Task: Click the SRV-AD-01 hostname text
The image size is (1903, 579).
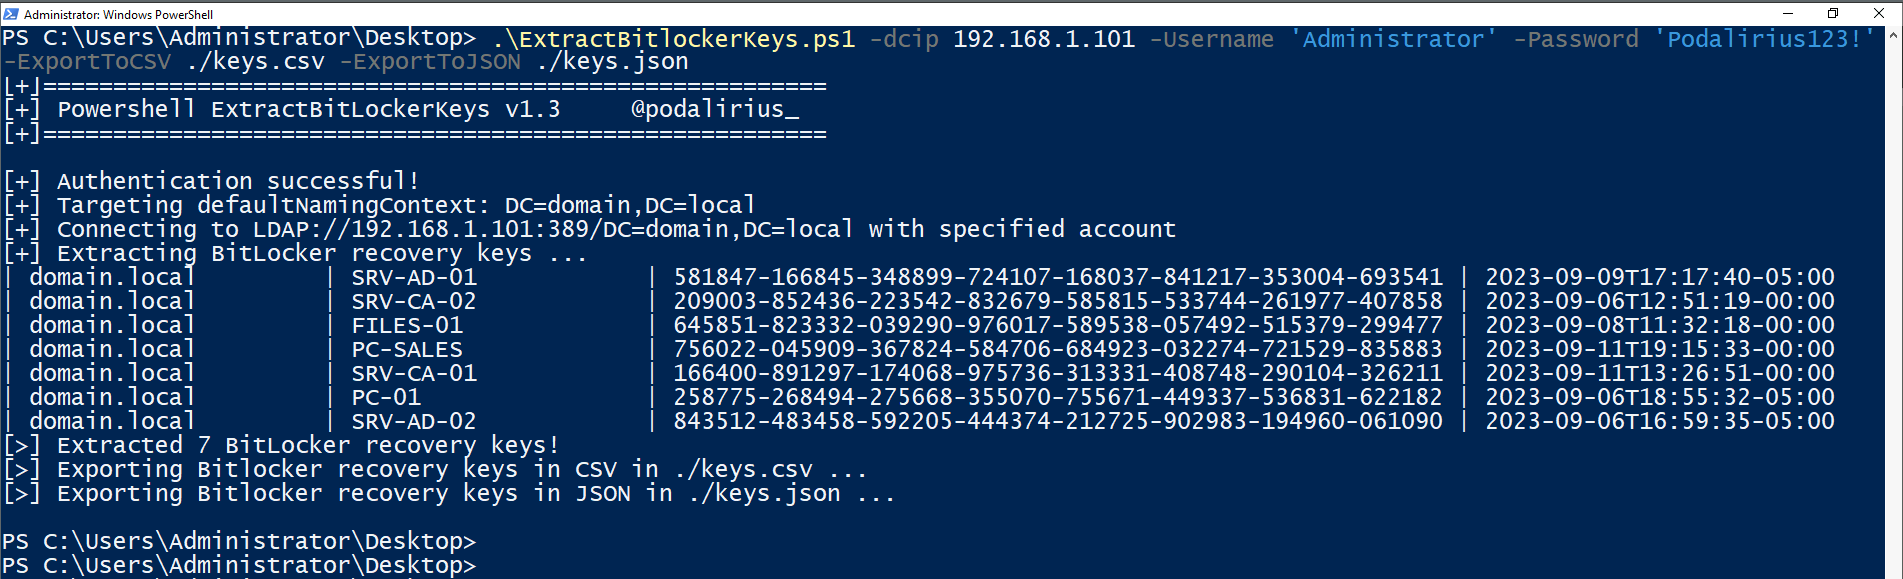Action: click(x=414, y=277)
